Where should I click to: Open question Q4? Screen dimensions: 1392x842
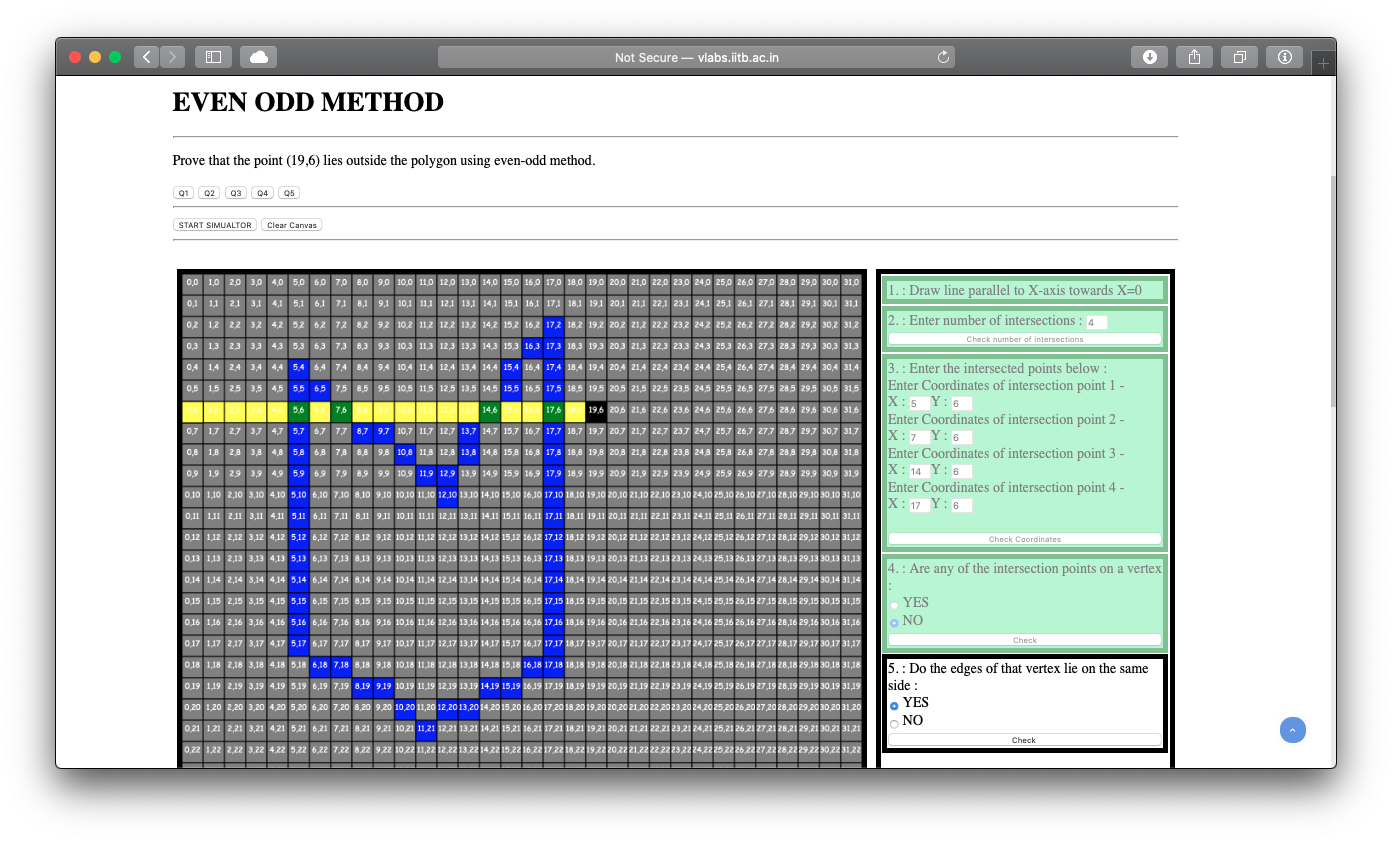[262, 193]
